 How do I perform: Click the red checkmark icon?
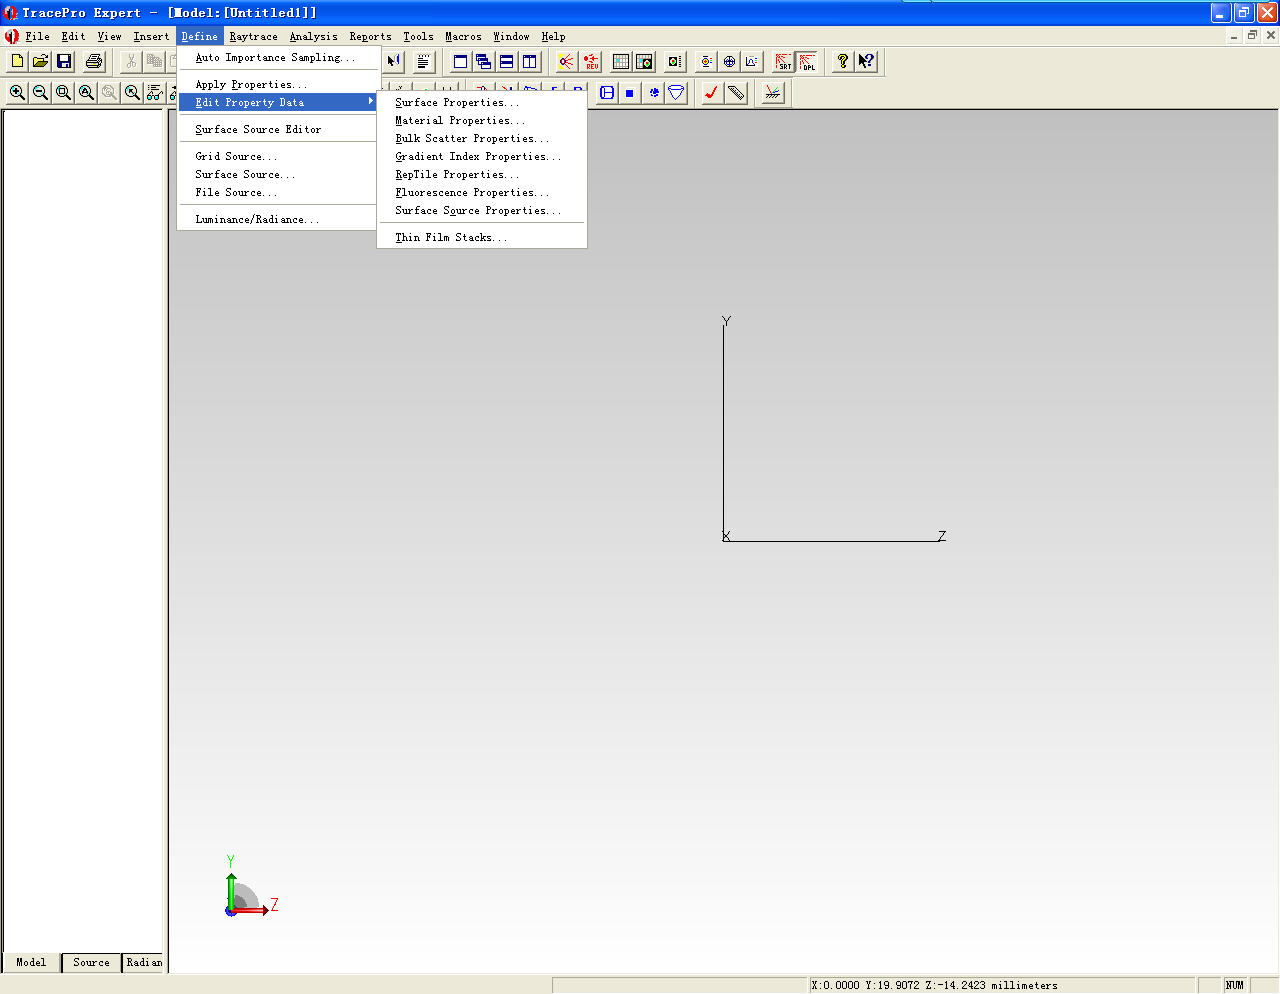(x=712, y=92)
